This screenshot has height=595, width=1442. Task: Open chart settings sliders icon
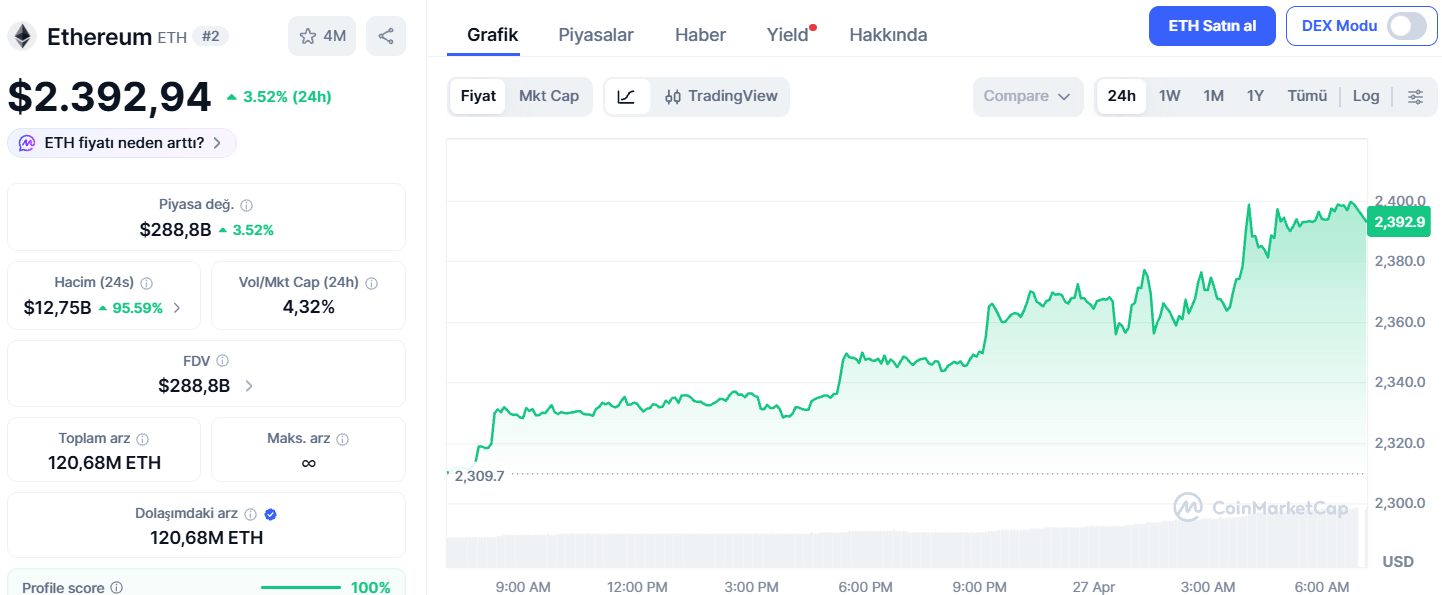(x=1415, y=97)
